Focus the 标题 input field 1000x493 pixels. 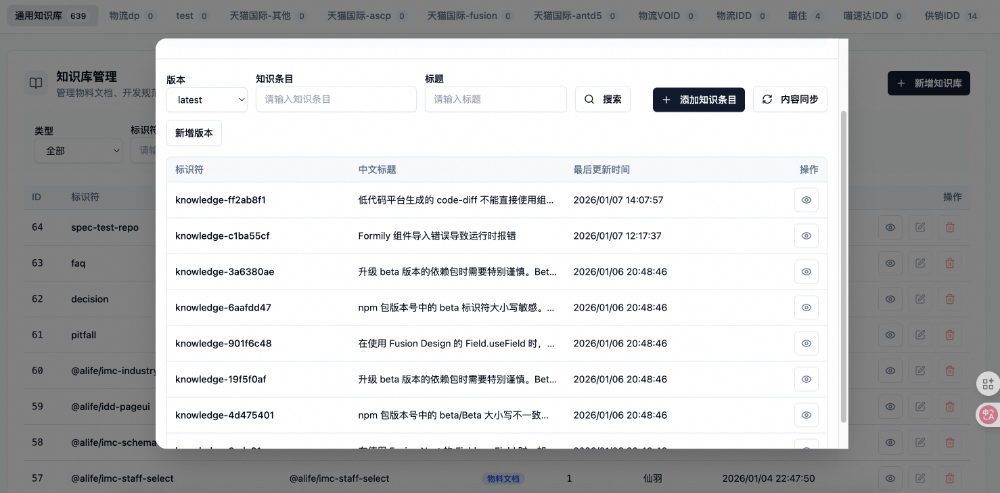point(496,99)
